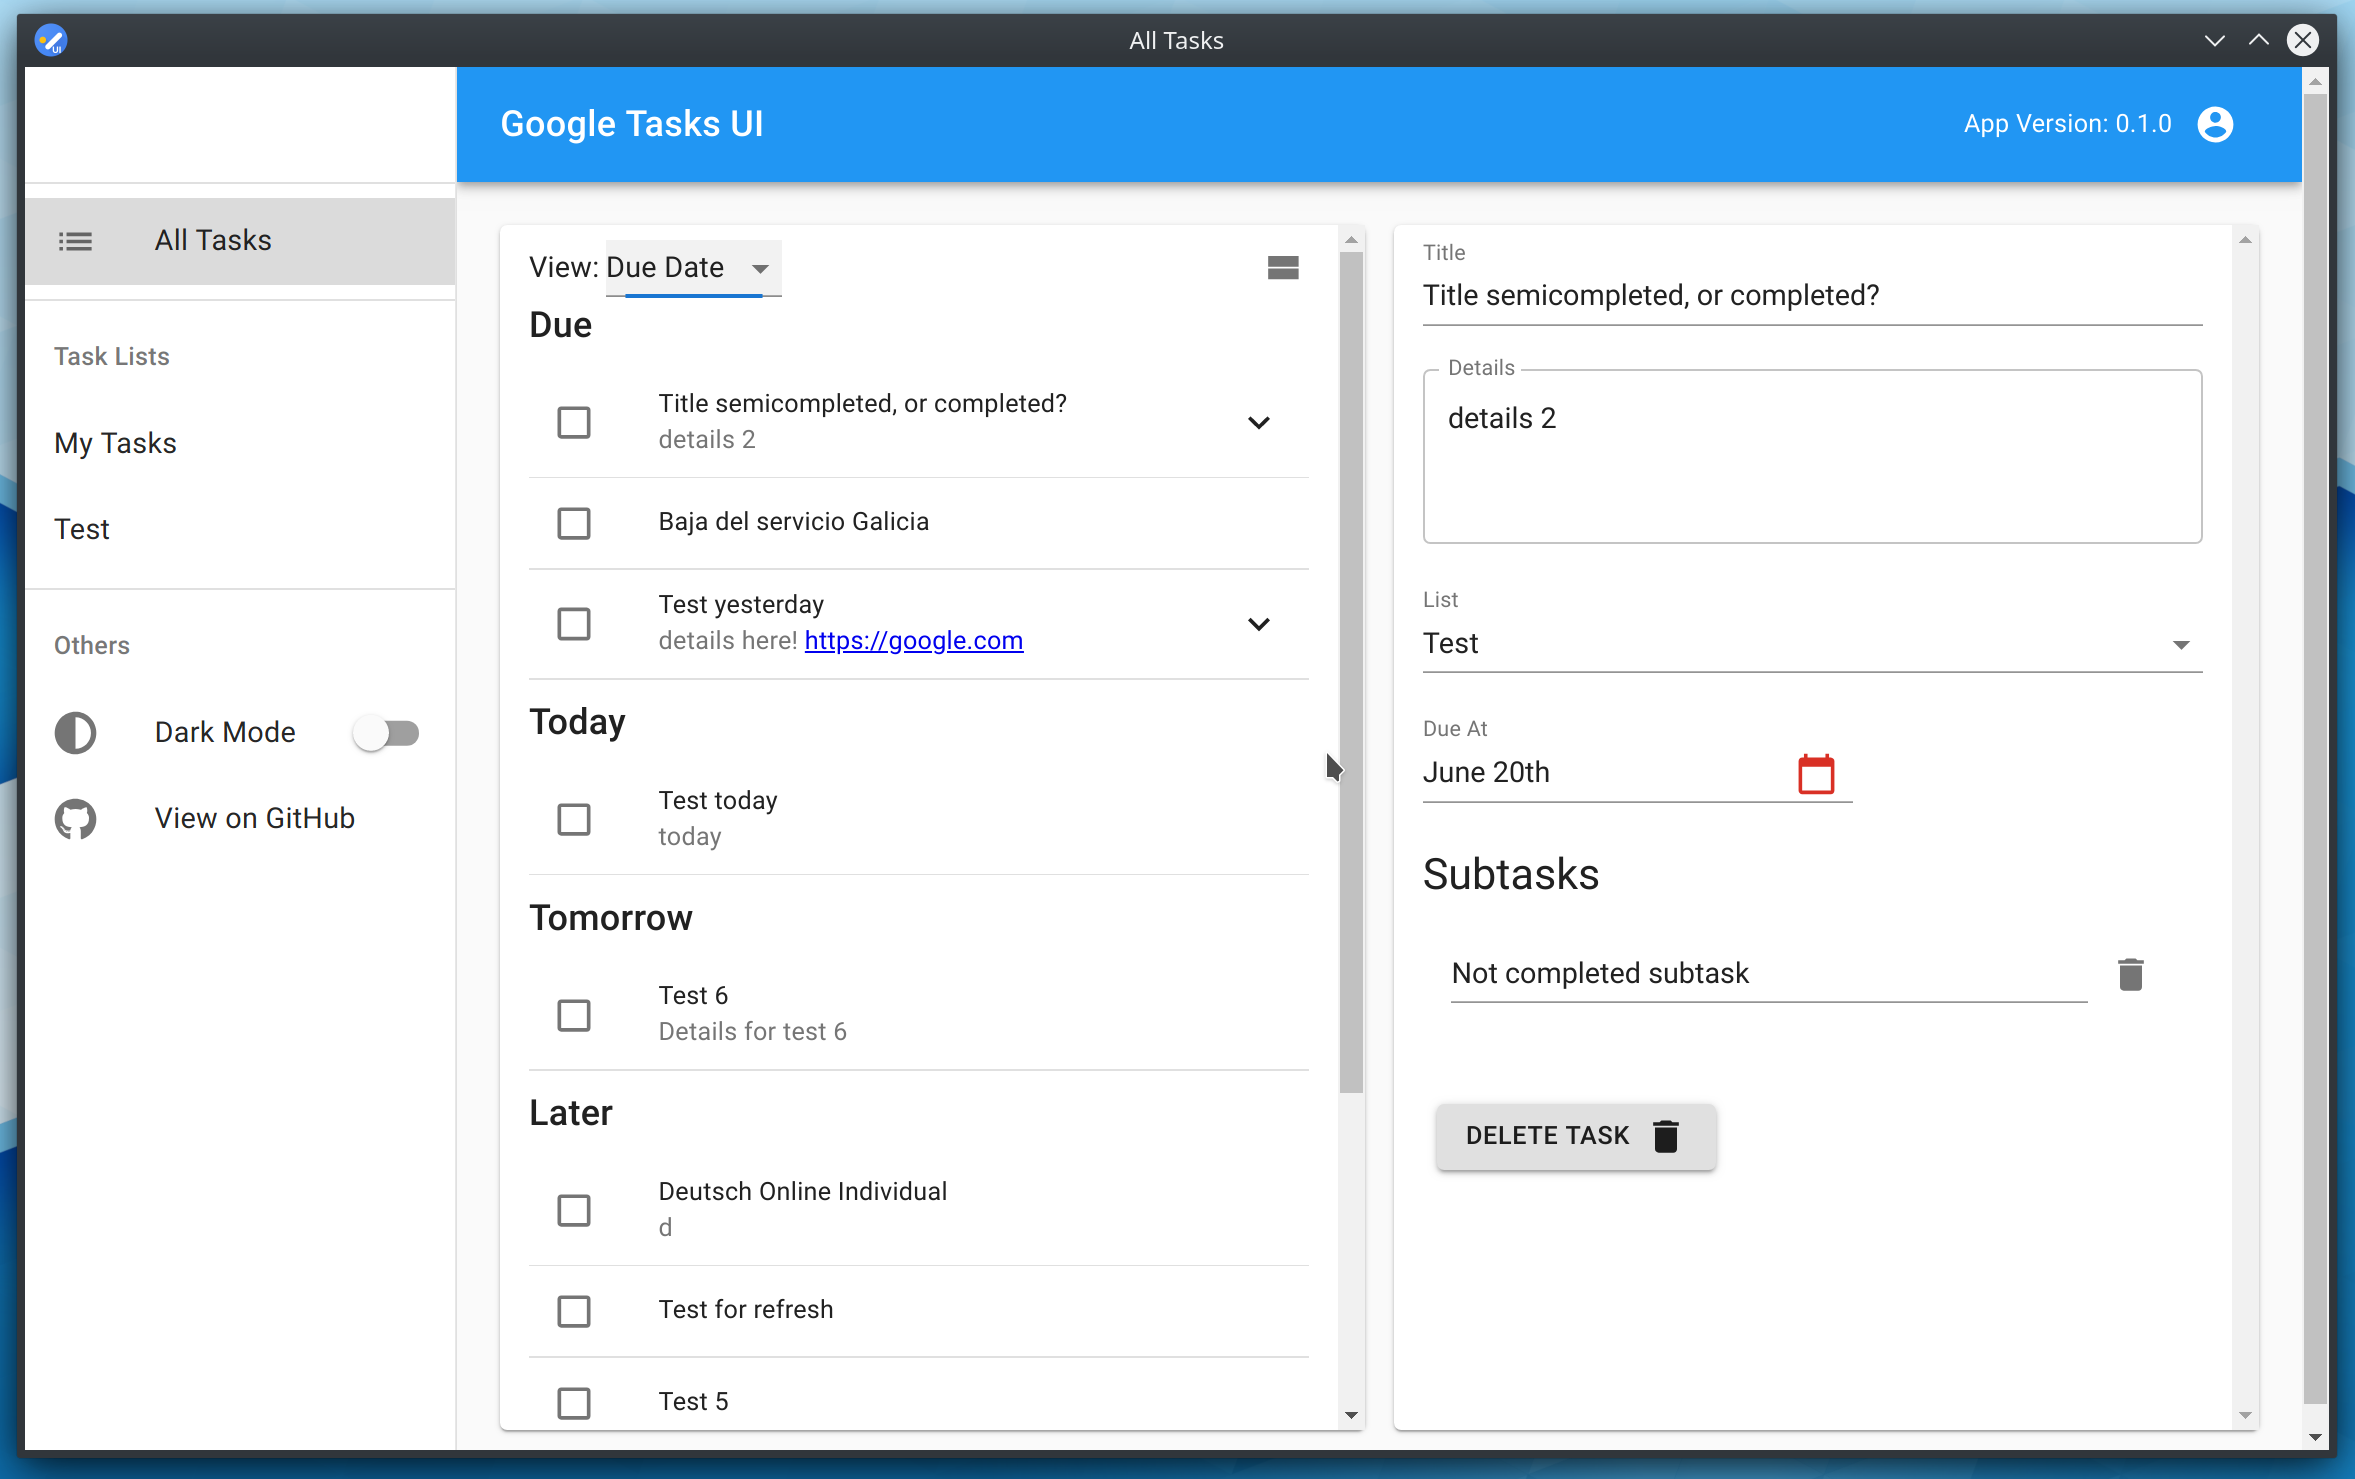
Task: Open the Test task list
Action: (x=240, y=529)
